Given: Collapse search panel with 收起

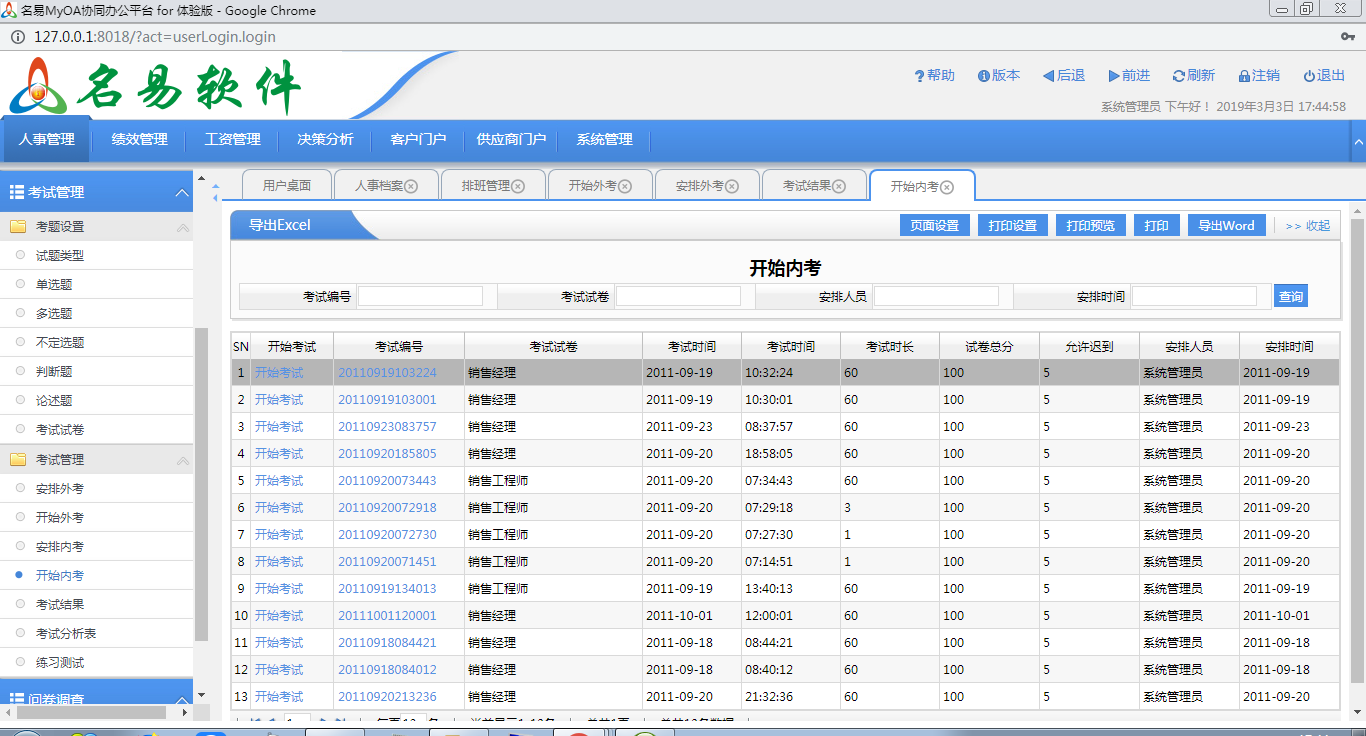Looking at the screenshot, I should click(x=1308, y=226).
